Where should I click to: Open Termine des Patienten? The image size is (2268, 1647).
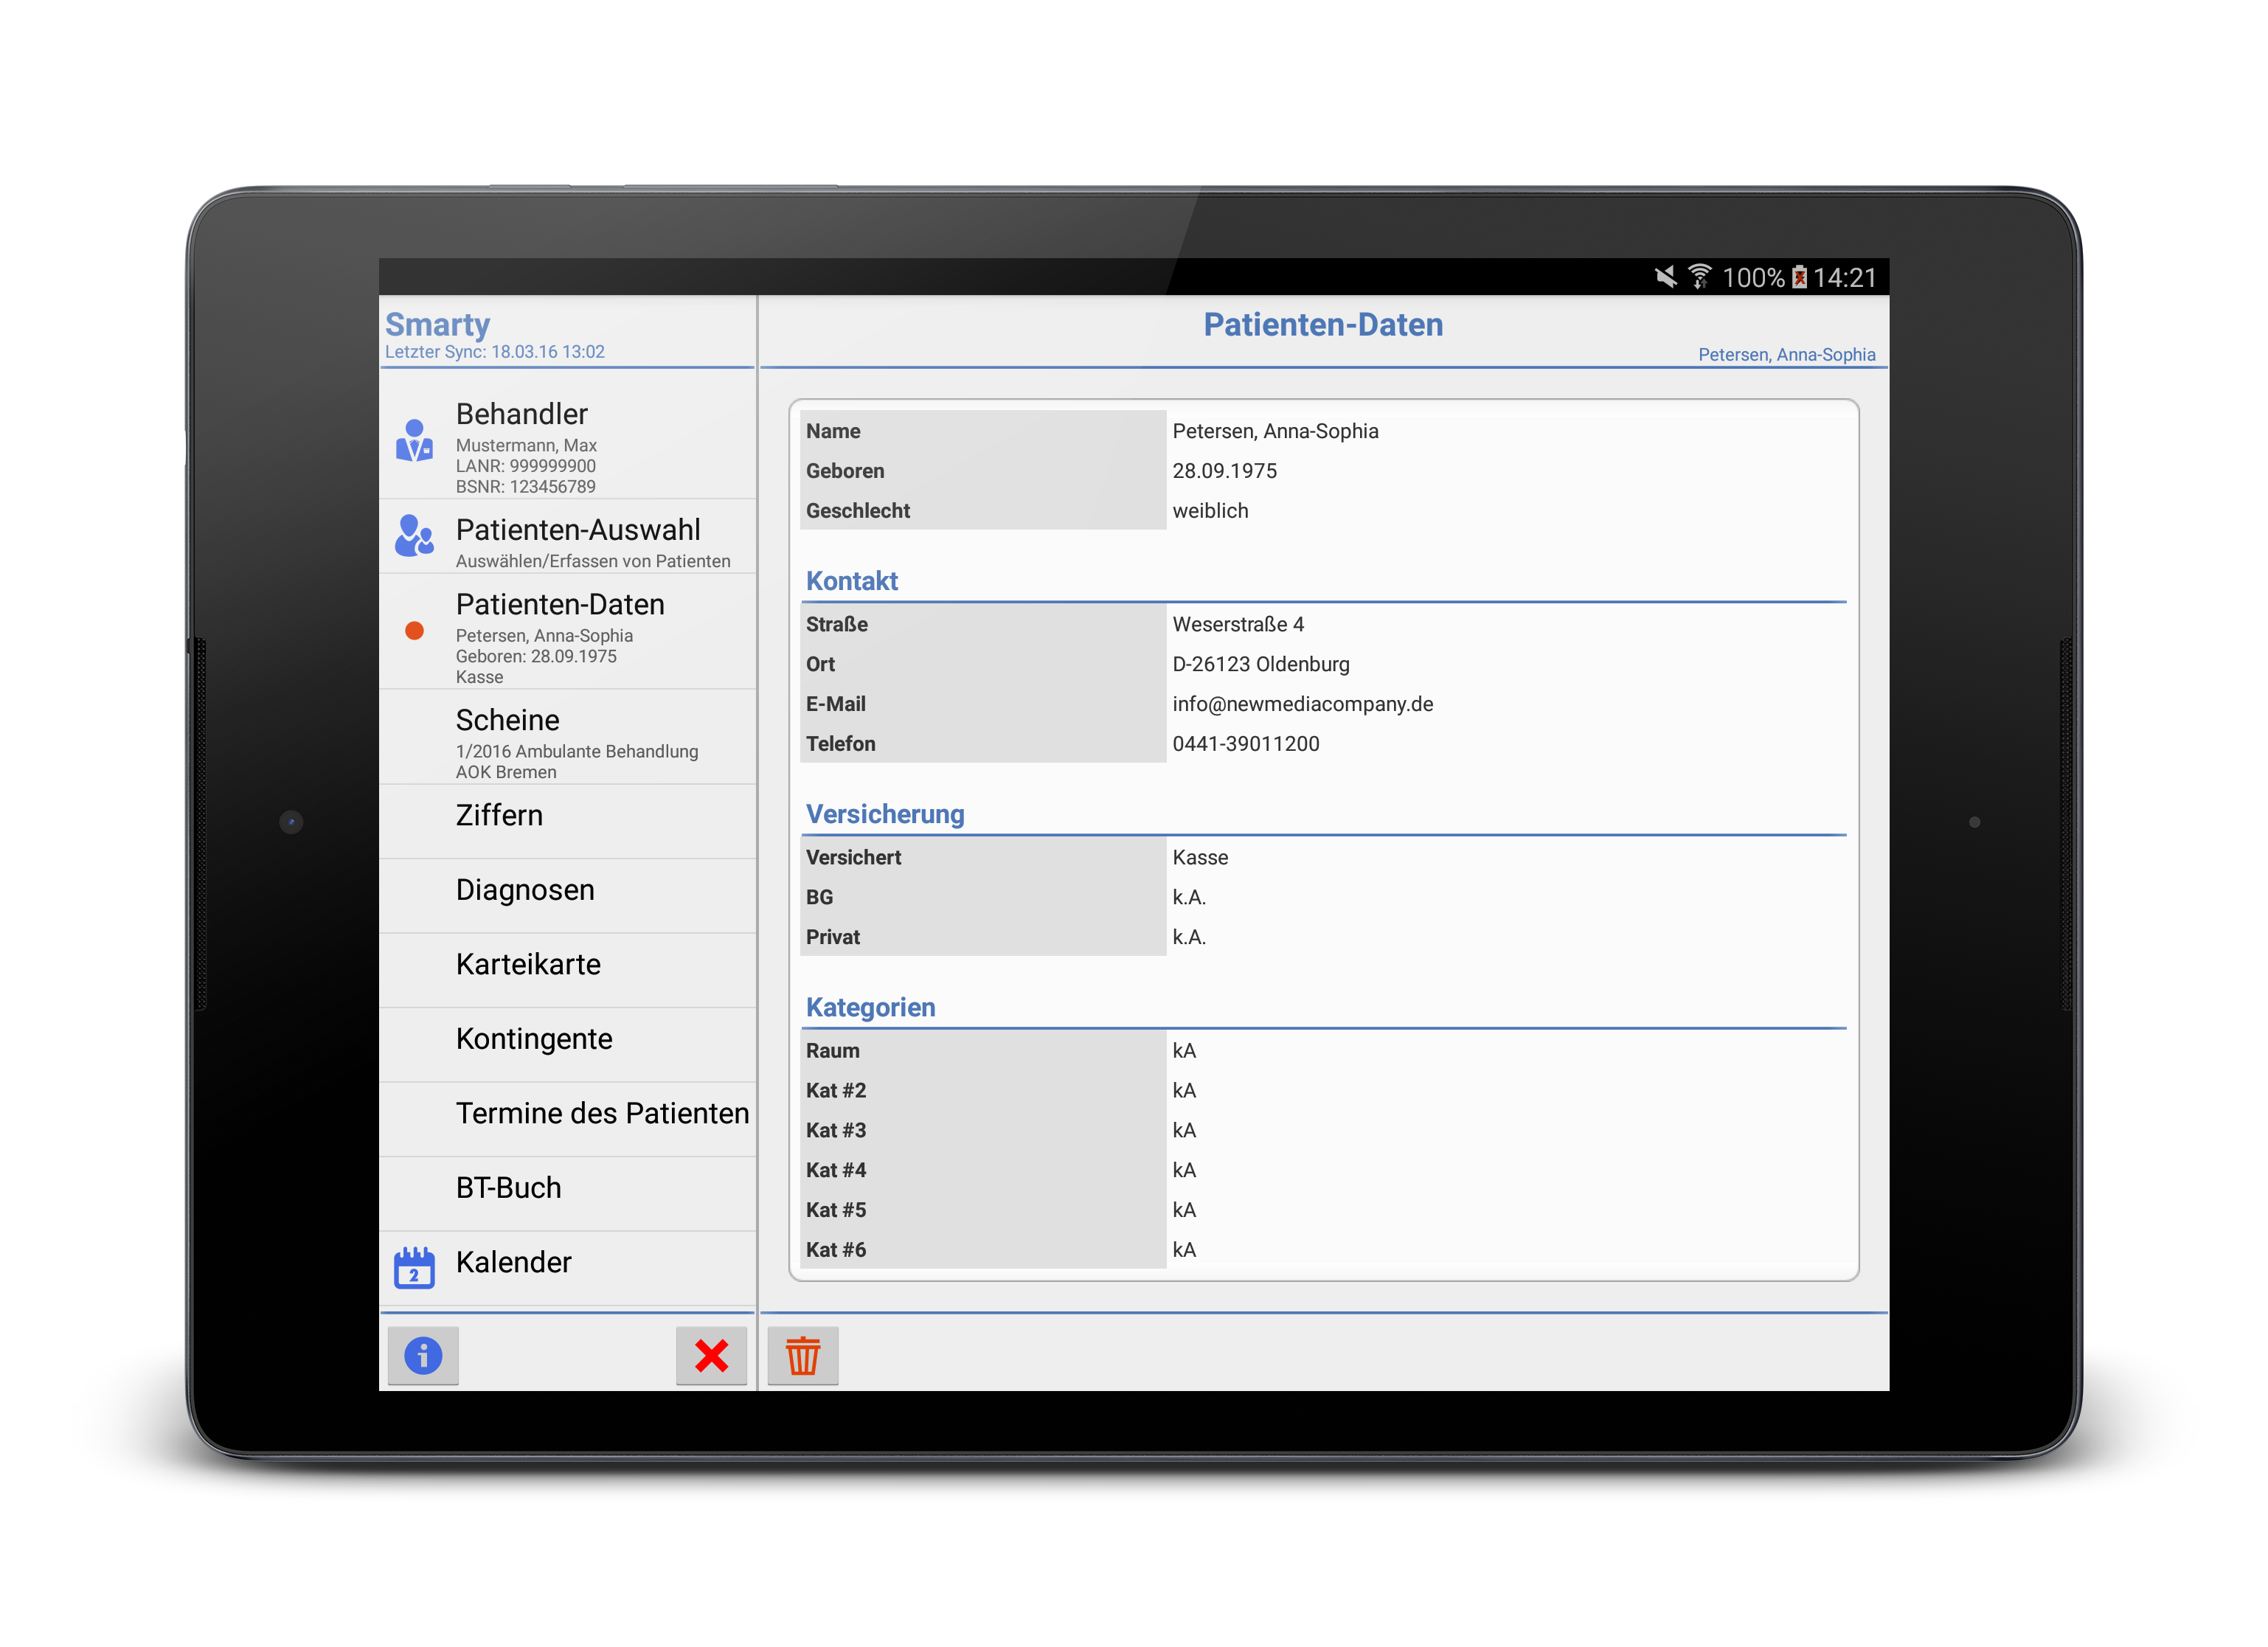pyautogui.click(x=567, y=1119)
